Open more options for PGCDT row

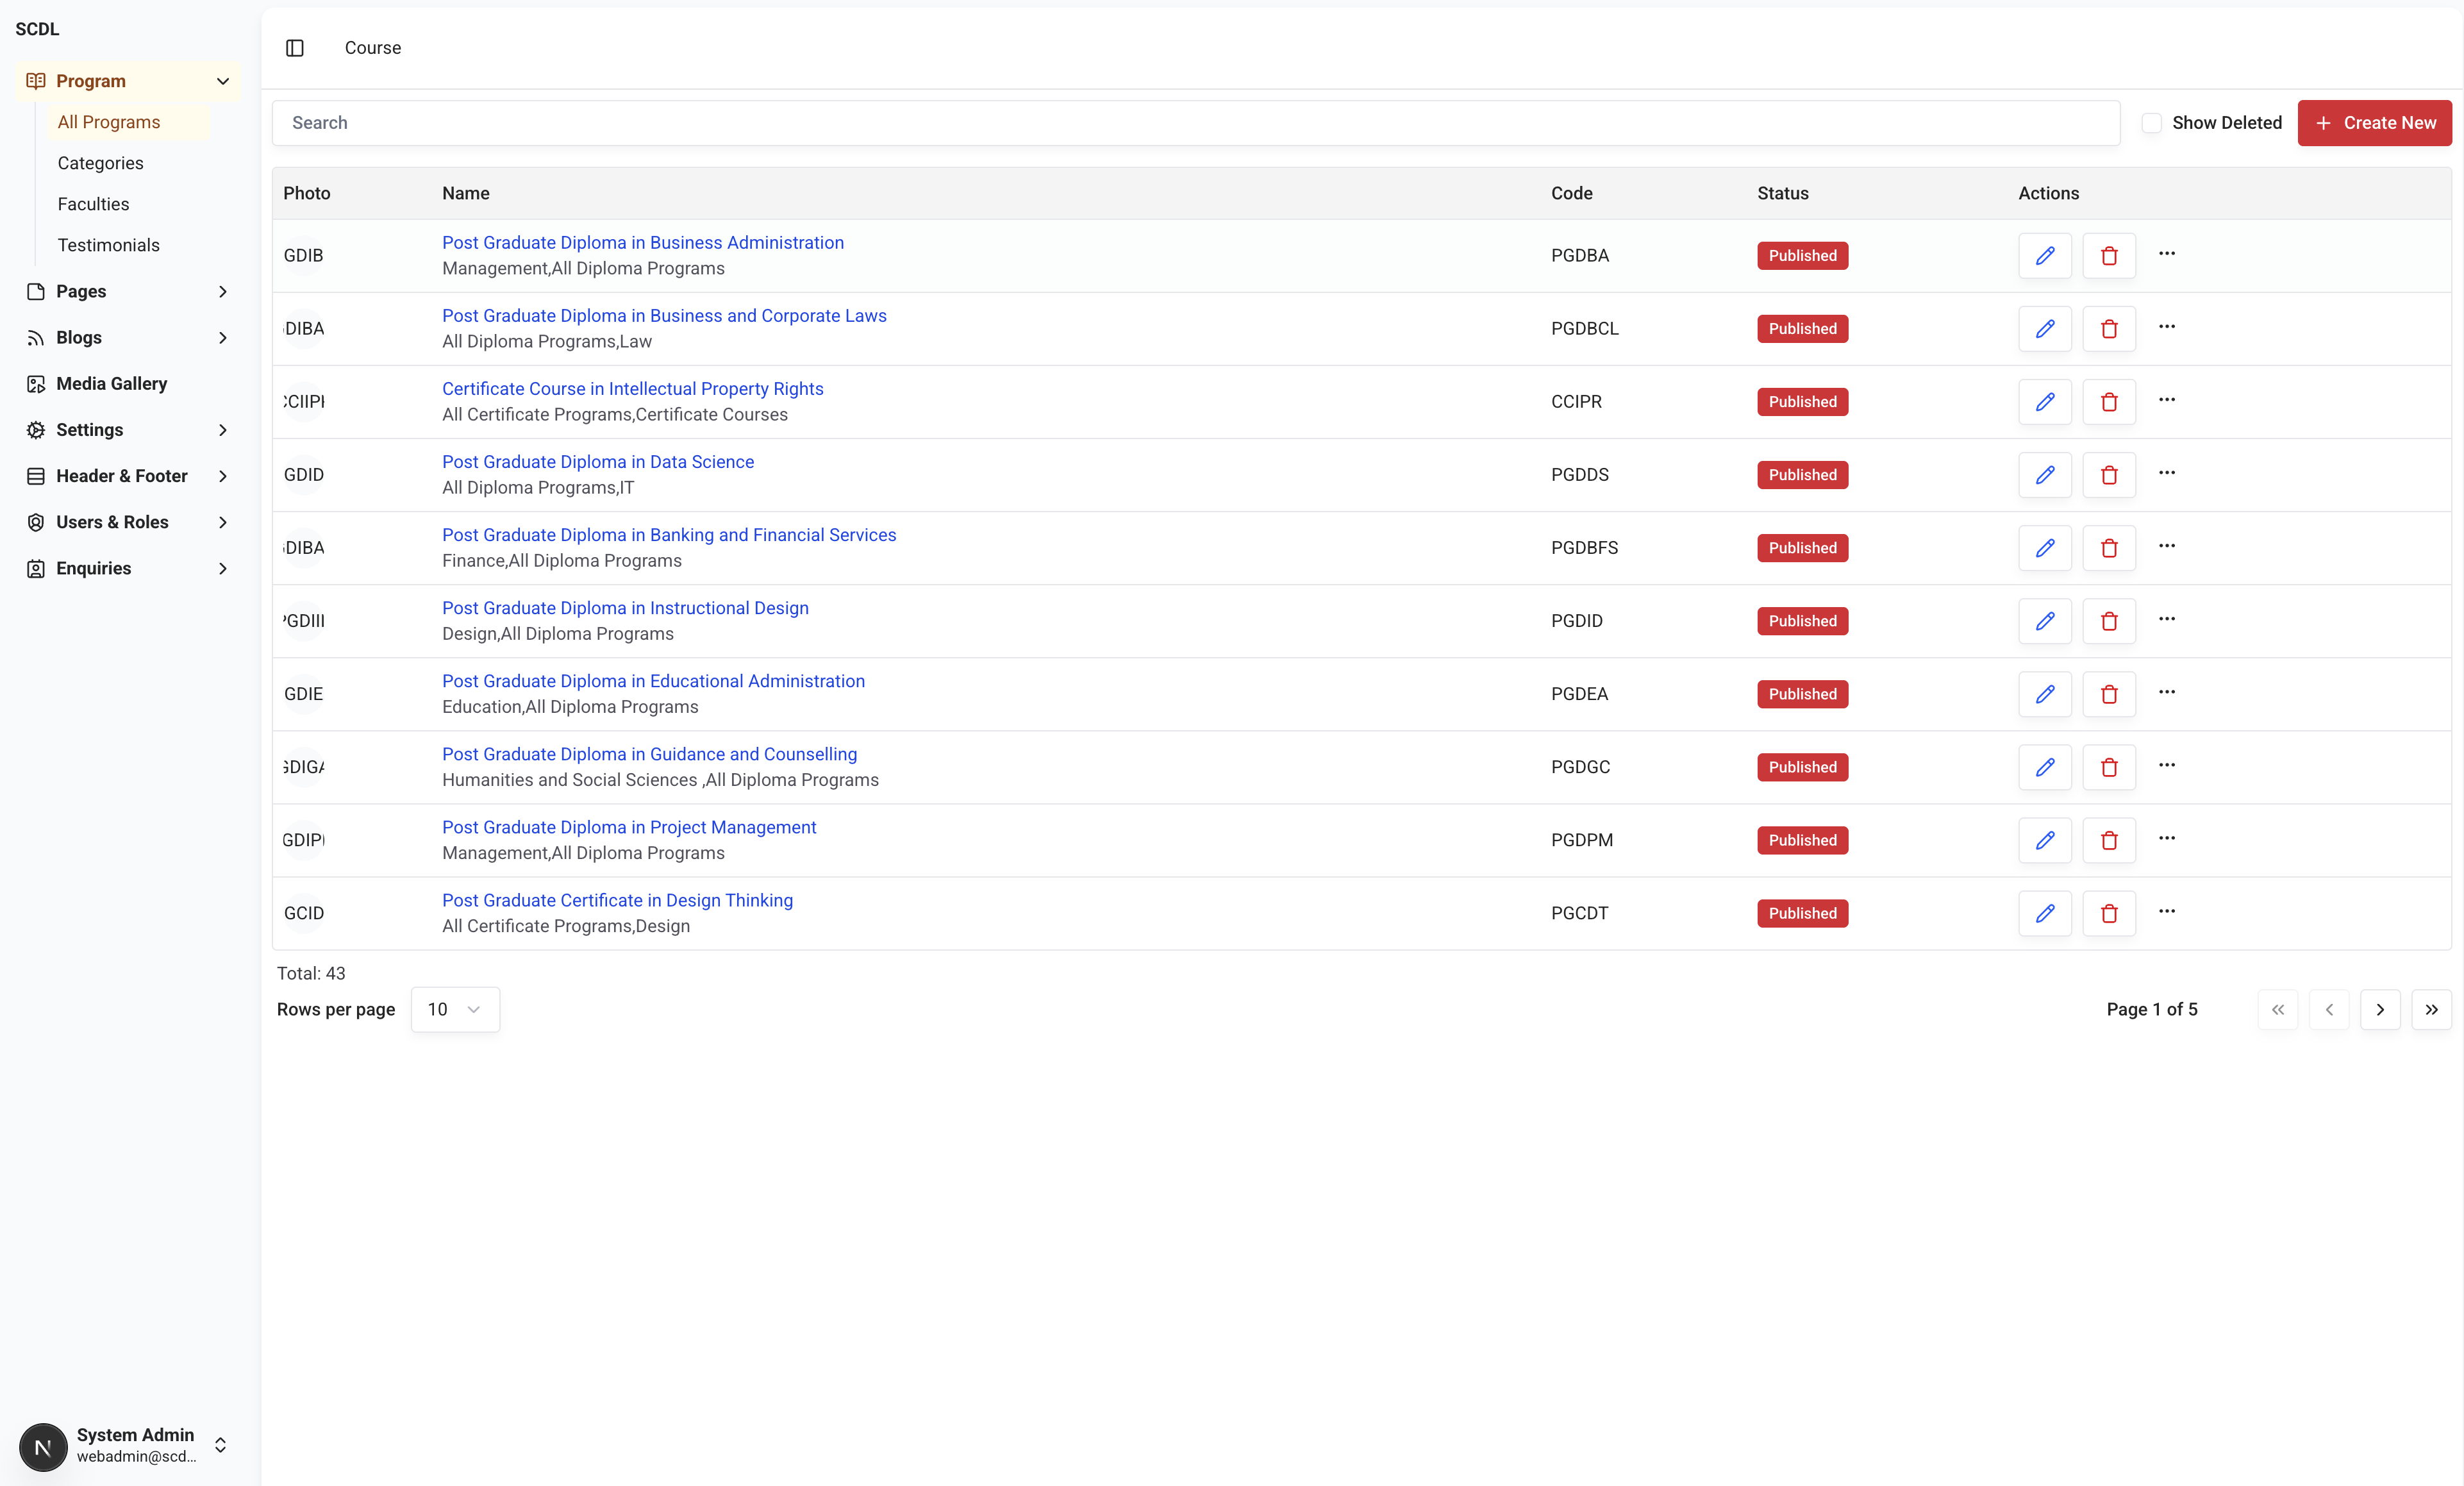(2166, 911)
